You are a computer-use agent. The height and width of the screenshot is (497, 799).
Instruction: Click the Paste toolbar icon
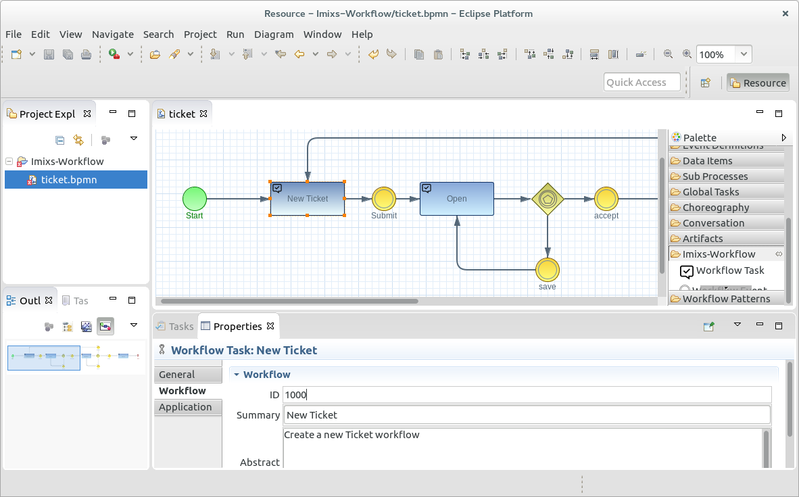(438, 54)
